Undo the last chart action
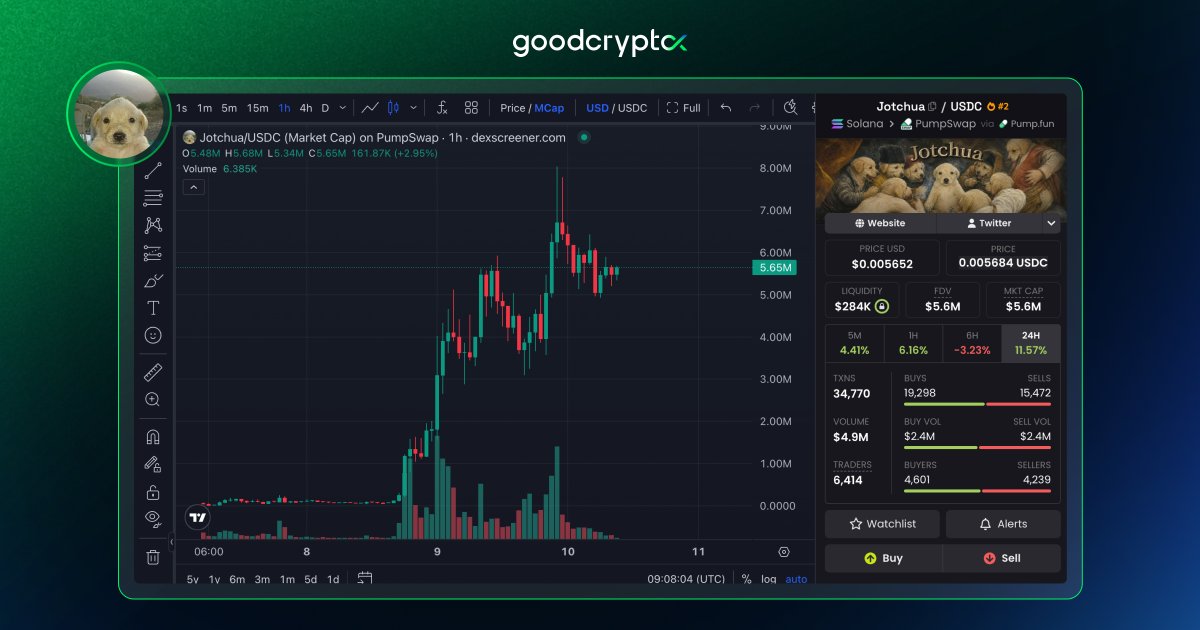The image size is (1200, 630). pos(726,108)
